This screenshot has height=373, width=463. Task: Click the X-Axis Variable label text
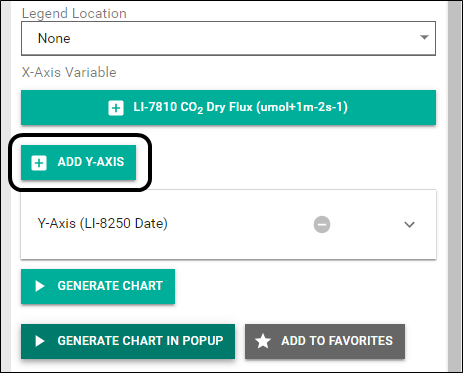tap(69, 72)
